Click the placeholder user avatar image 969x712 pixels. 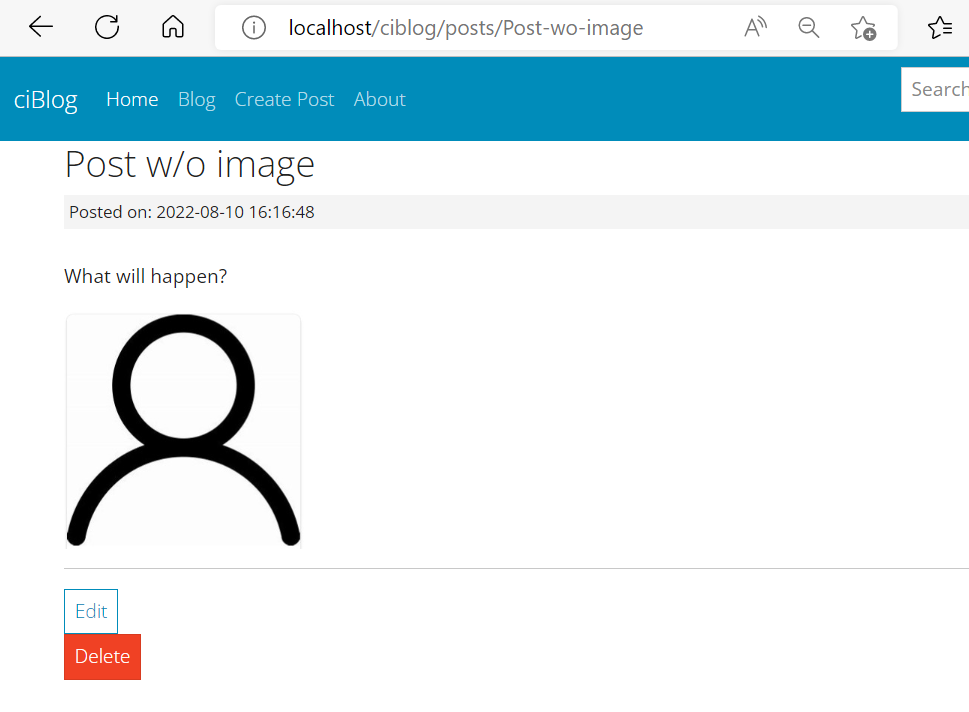tap(184, 431)
